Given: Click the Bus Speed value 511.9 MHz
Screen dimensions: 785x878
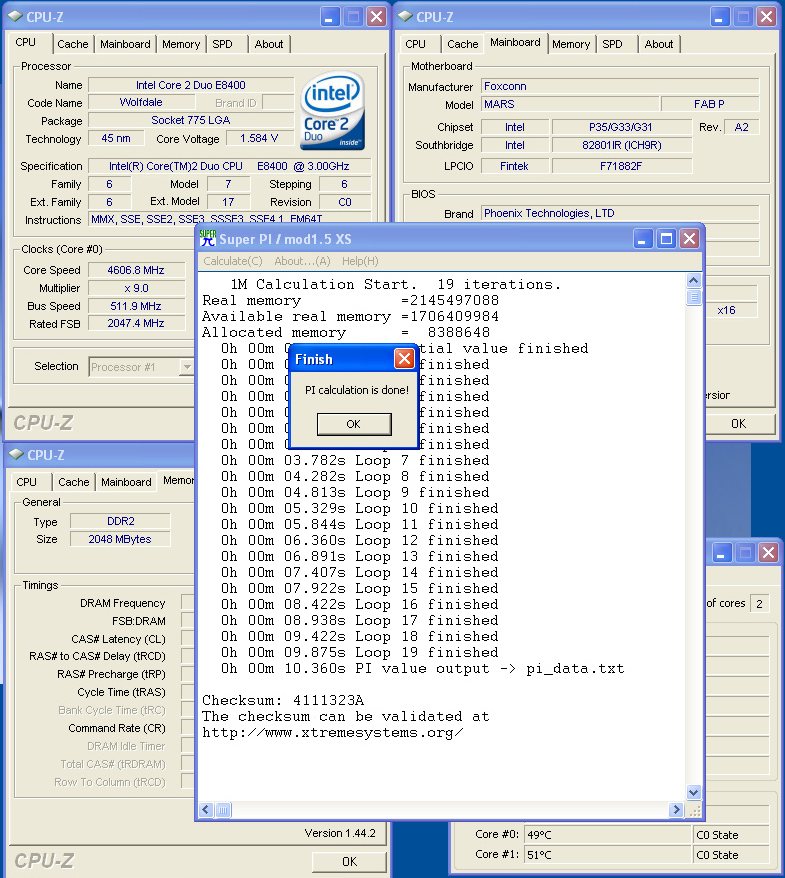Looking at the screenshot, I should (x=136, y=306).
